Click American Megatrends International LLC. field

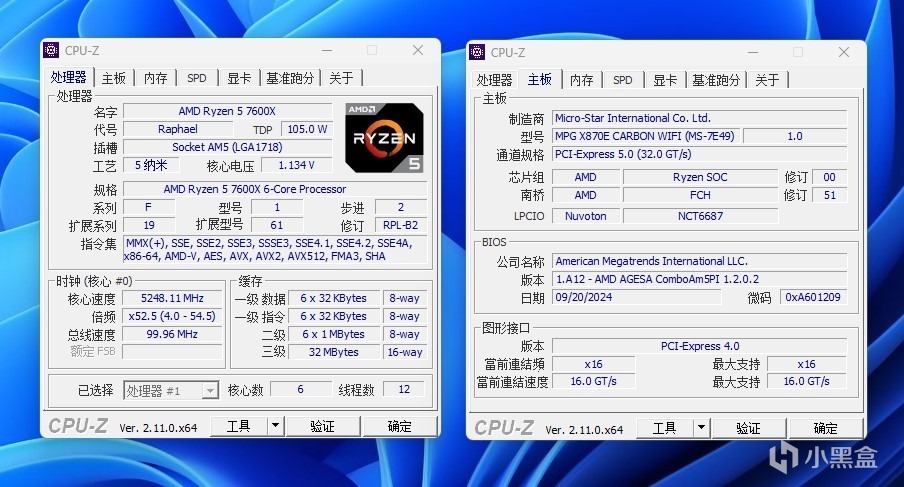[699, 261]
